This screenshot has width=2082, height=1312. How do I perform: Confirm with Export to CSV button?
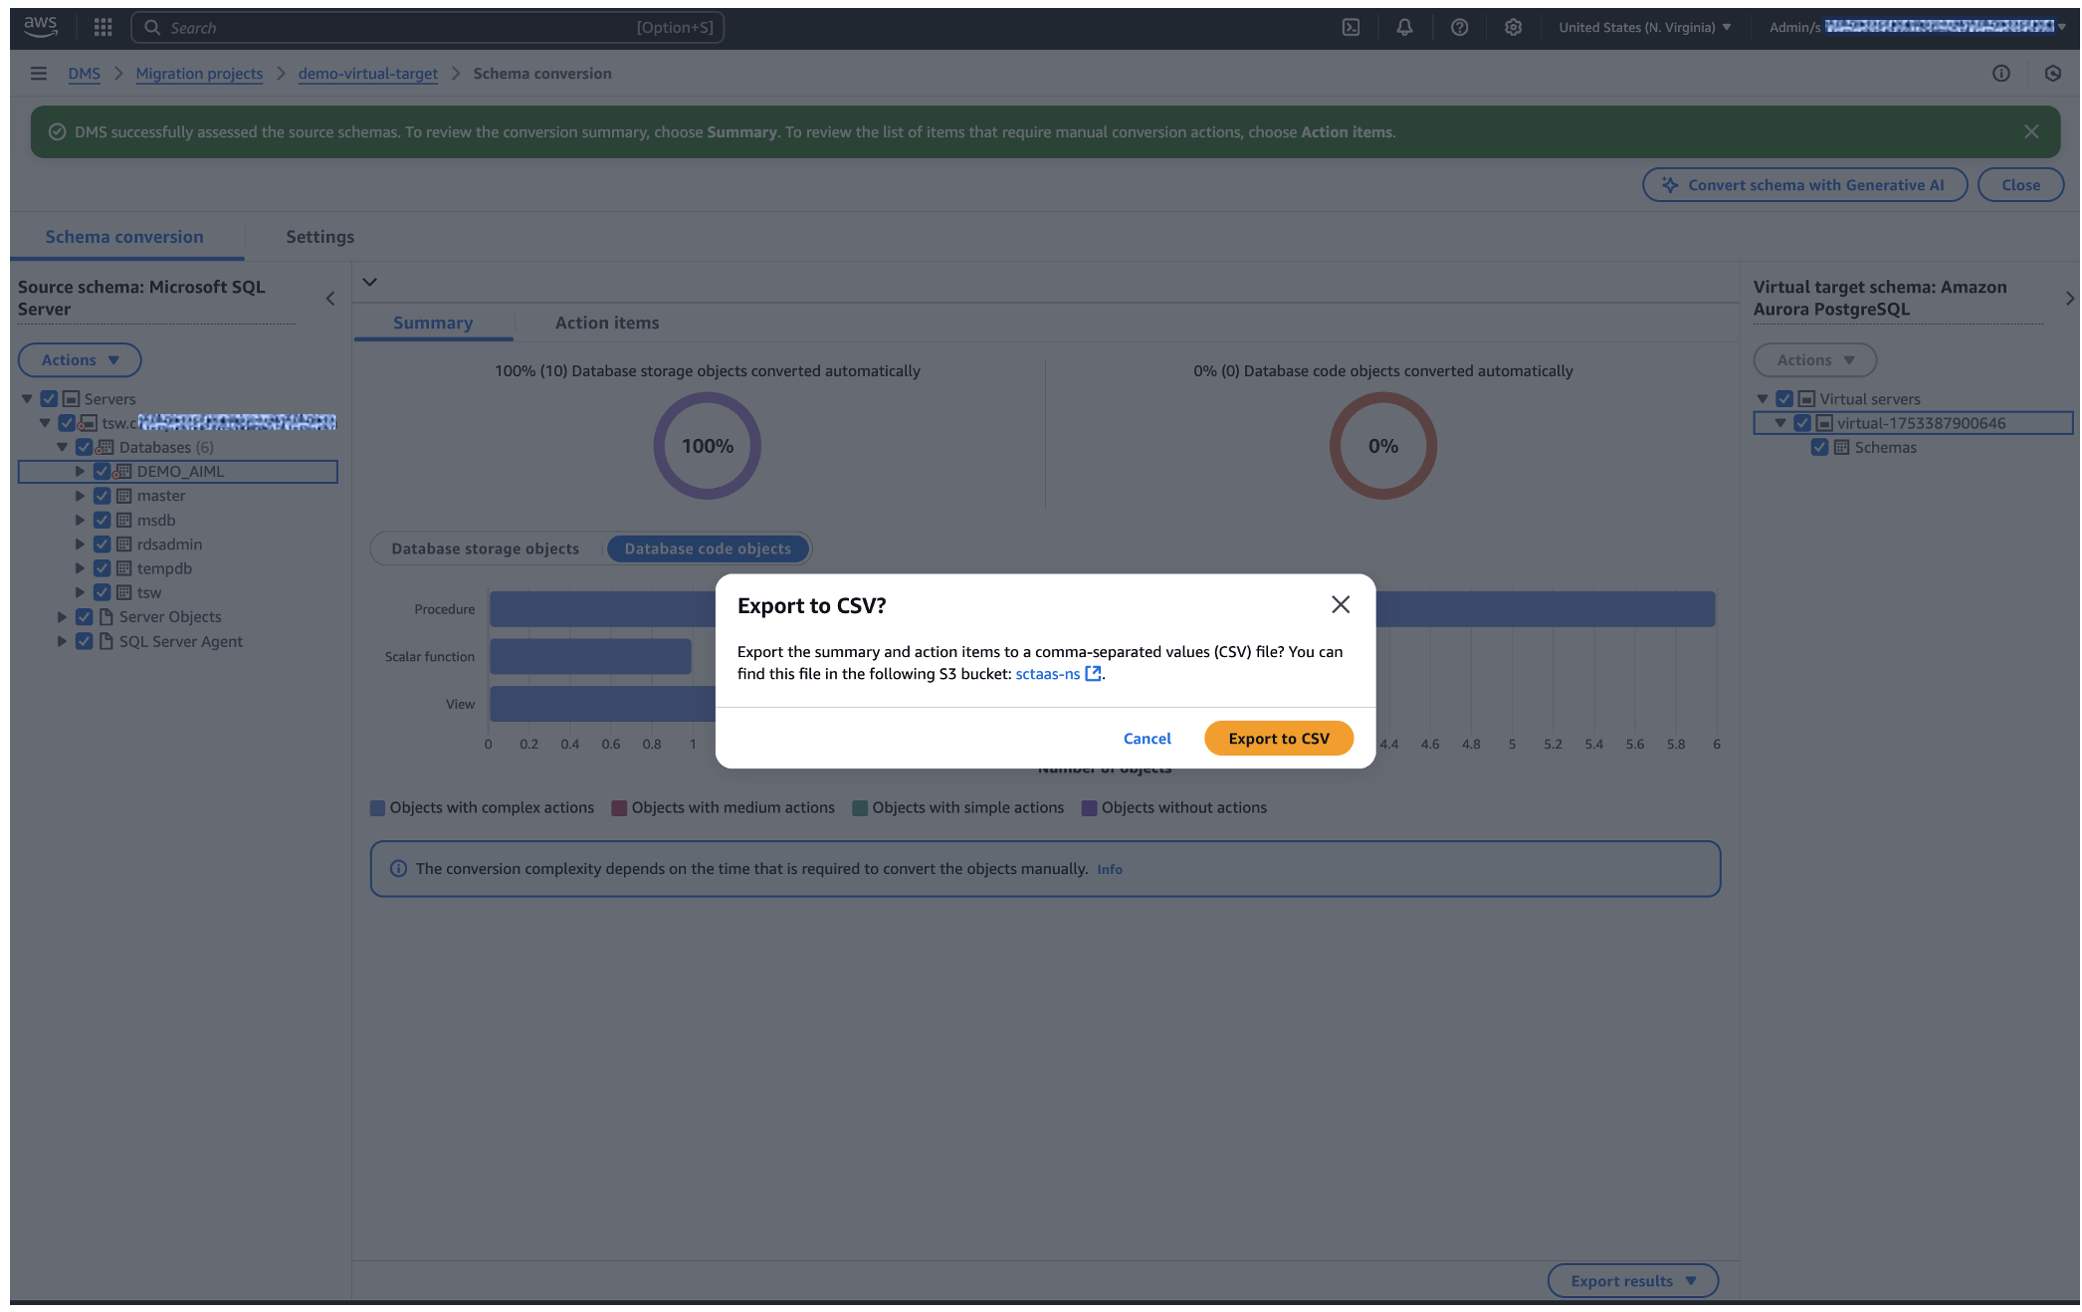click(1278, 738)
